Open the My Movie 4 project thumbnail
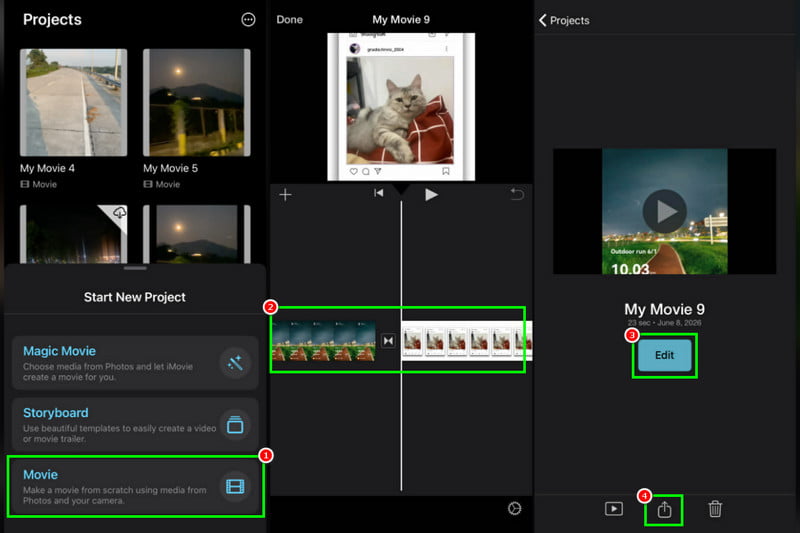This screenshot has height=533, width=800. [73, 103]
